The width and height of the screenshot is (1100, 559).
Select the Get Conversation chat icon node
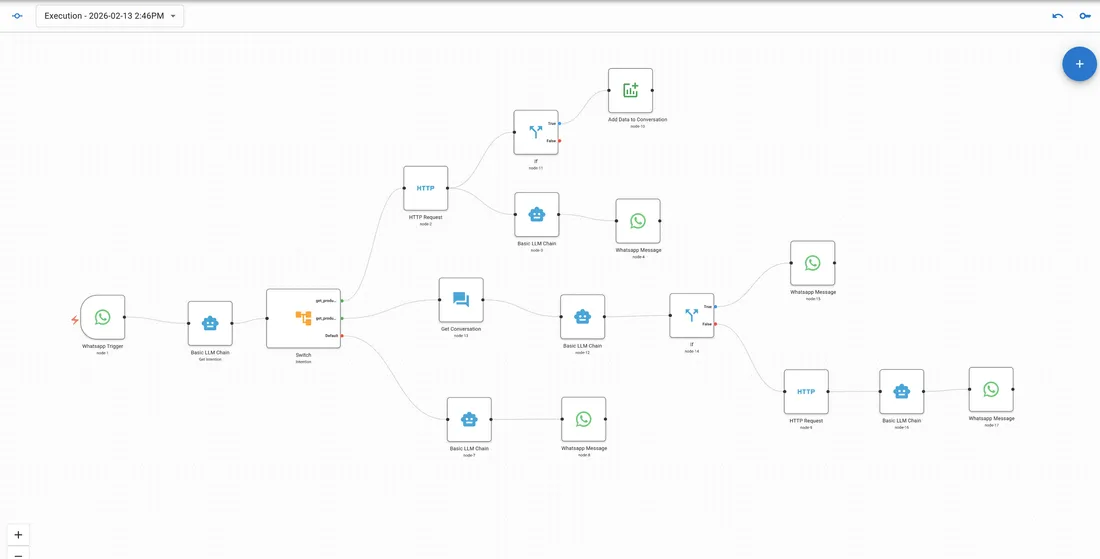point(461,300)
